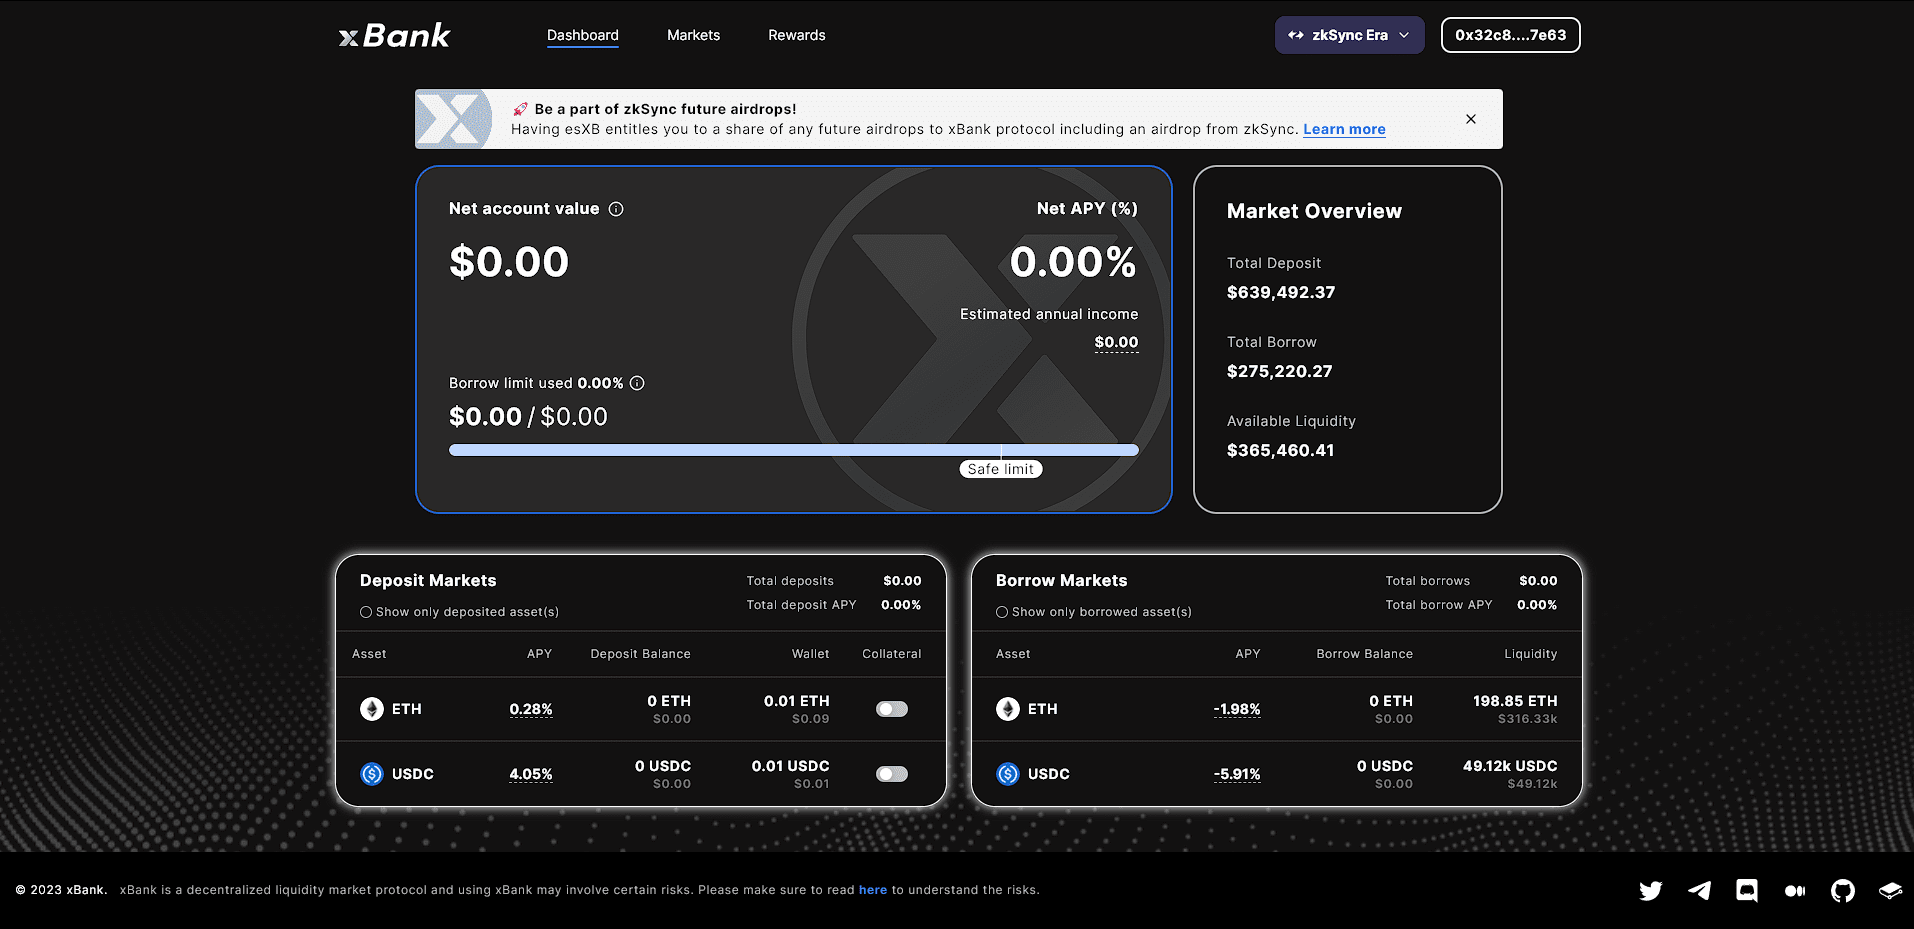Click the Deposit Balance column header

(641, 654)
